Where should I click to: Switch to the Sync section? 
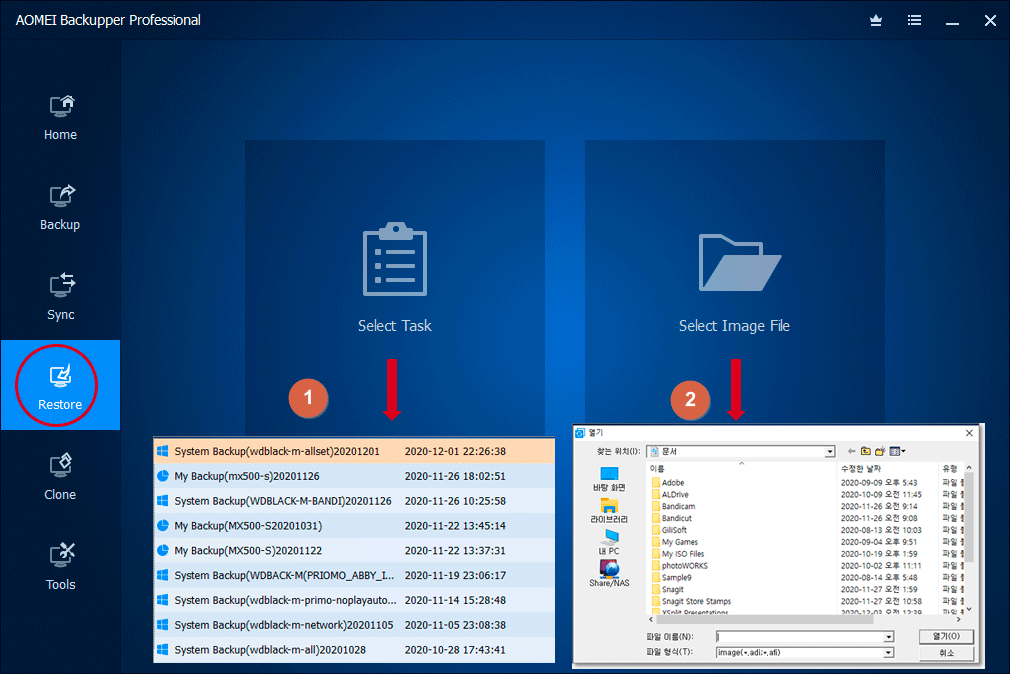pyautogui.click(x=61, y=297)
